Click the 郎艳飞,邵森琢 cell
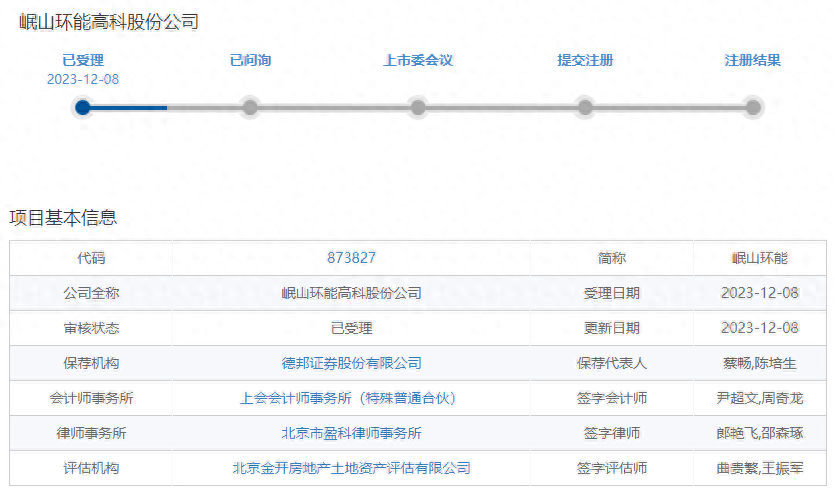Viewport: 835px width, 493px height. 760,433
